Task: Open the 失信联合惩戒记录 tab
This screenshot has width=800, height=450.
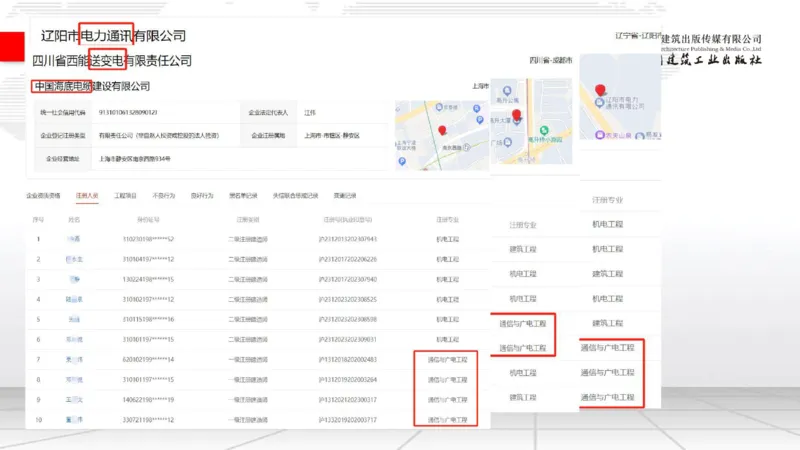Action: coord(295,195)
